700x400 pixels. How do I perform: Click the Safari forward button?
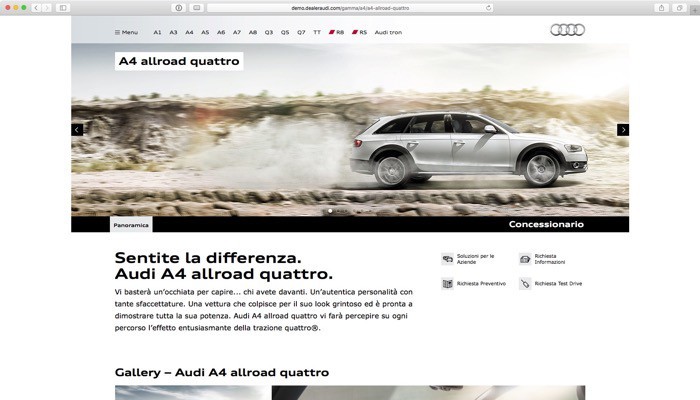click(46, 8)
